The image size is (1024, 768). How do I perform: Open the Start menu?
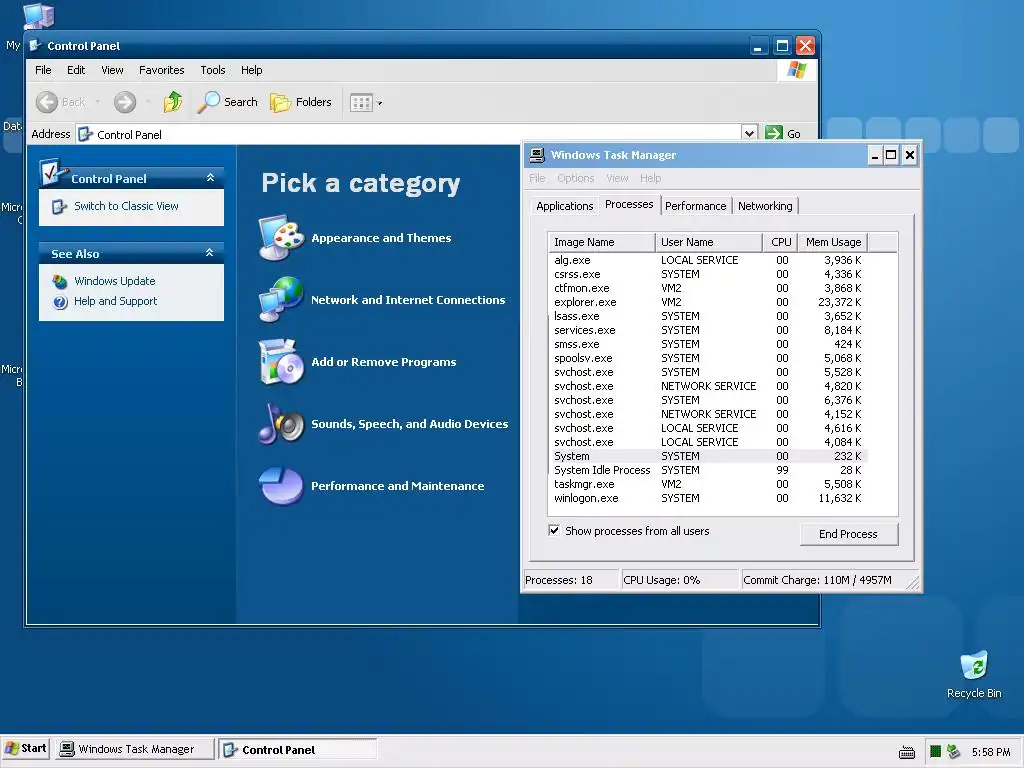point(26,748)
